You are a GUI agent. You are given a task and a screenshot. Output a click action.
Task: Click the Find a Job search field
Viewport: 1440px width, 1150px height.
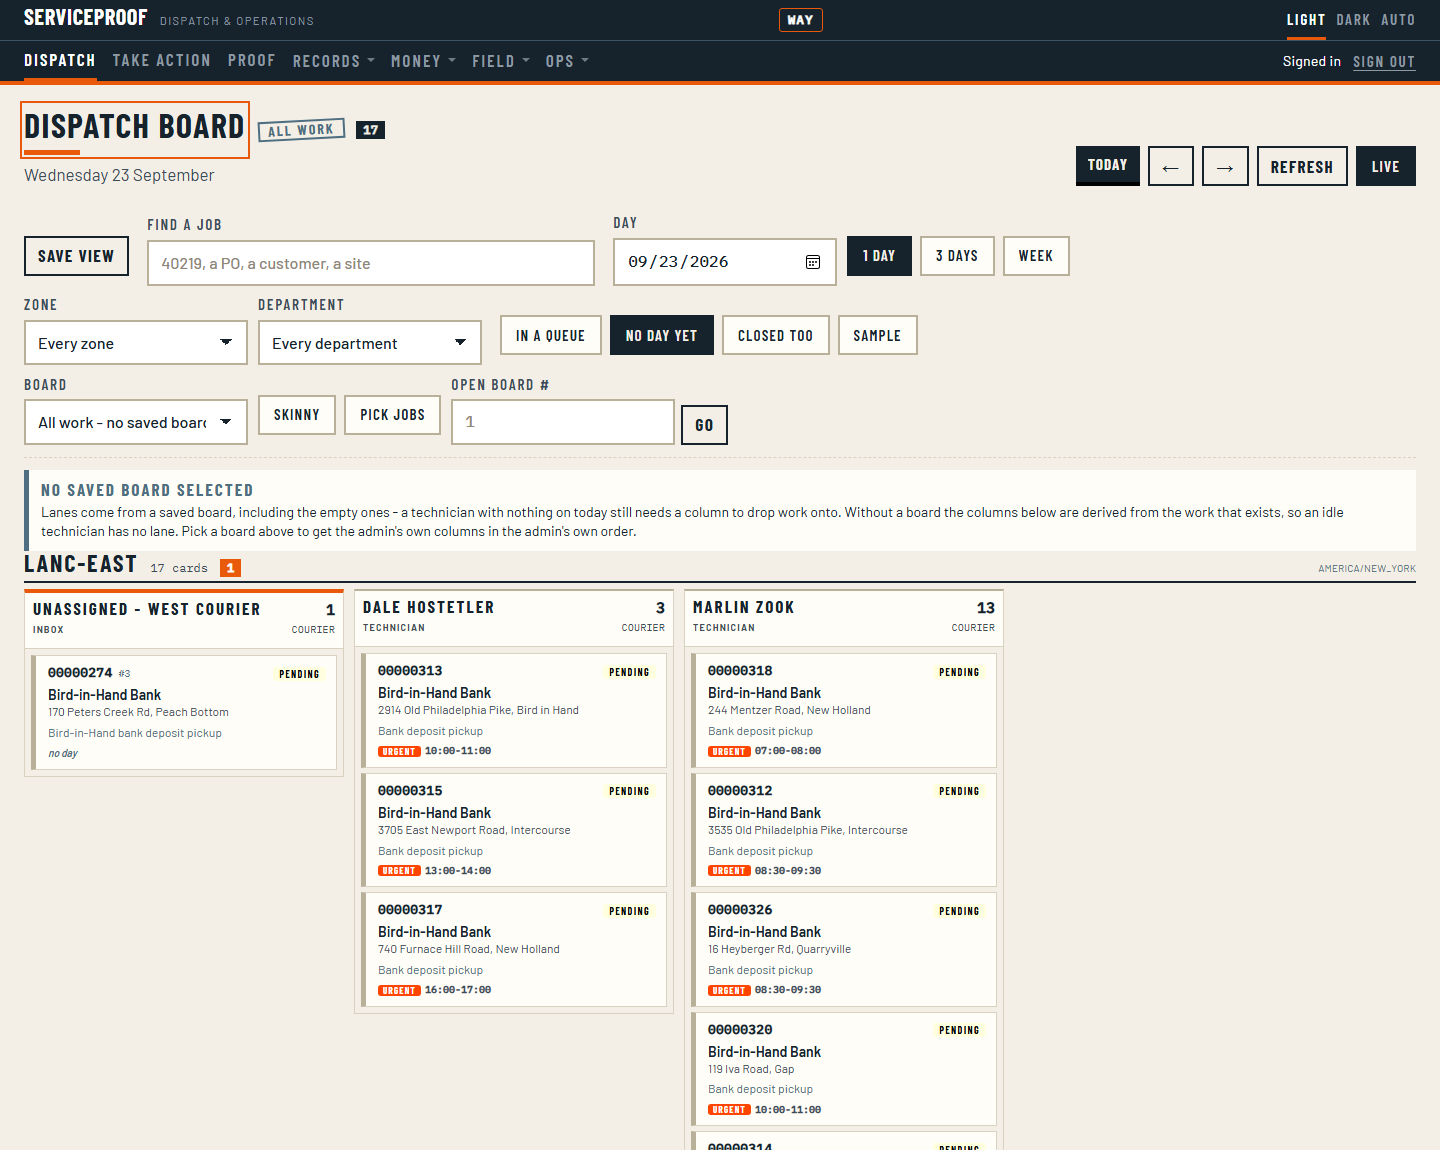click(x=371, y=263)
